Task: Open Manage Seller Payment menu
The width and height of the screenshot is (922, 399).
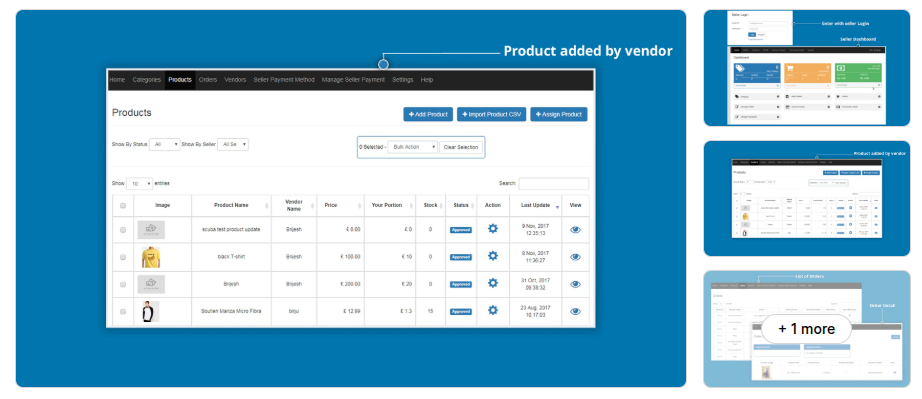Action: coord(353,80)
